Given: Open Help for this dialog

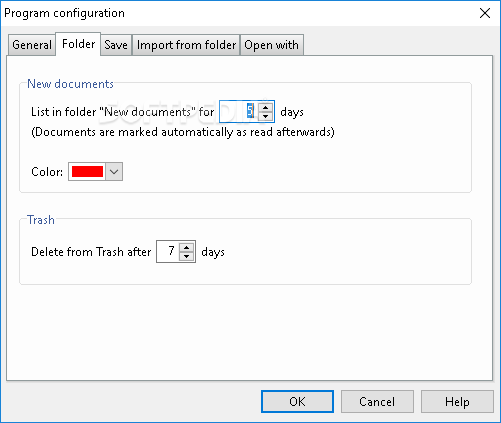Looking at the screenshot, I should 457,401.
